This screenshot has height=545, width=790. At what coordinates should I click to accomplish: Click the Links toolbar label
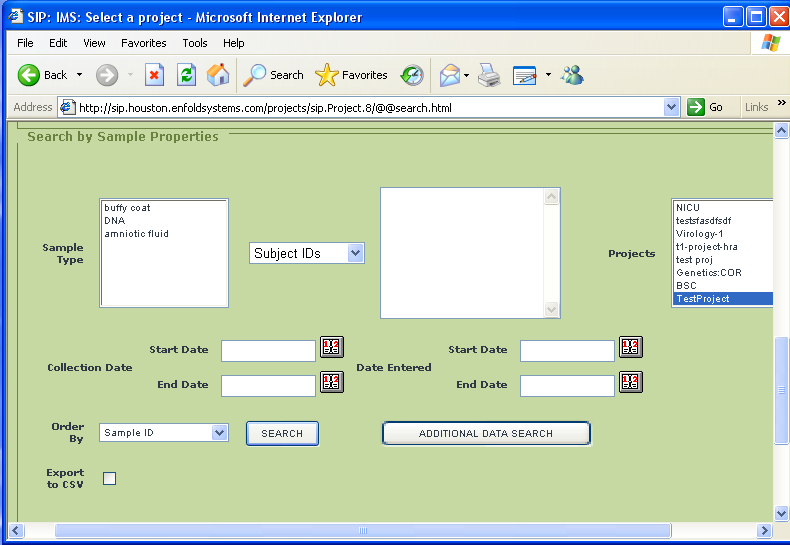point(756,107)
